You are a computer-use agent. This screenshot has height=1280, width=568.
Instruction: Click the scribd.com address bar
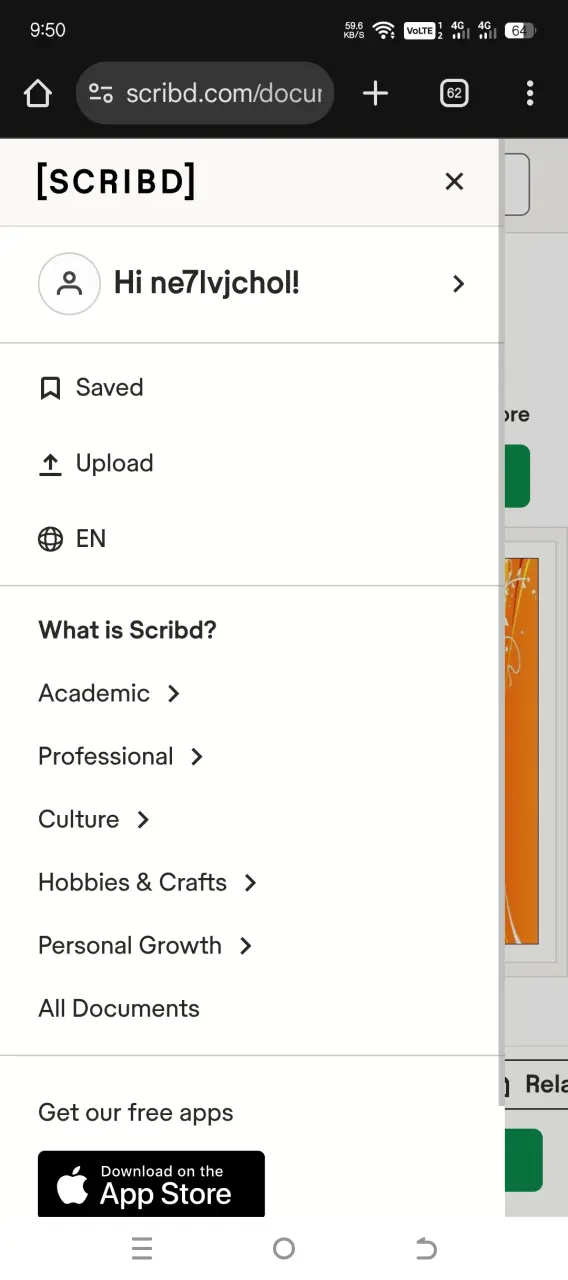[205, 94]
